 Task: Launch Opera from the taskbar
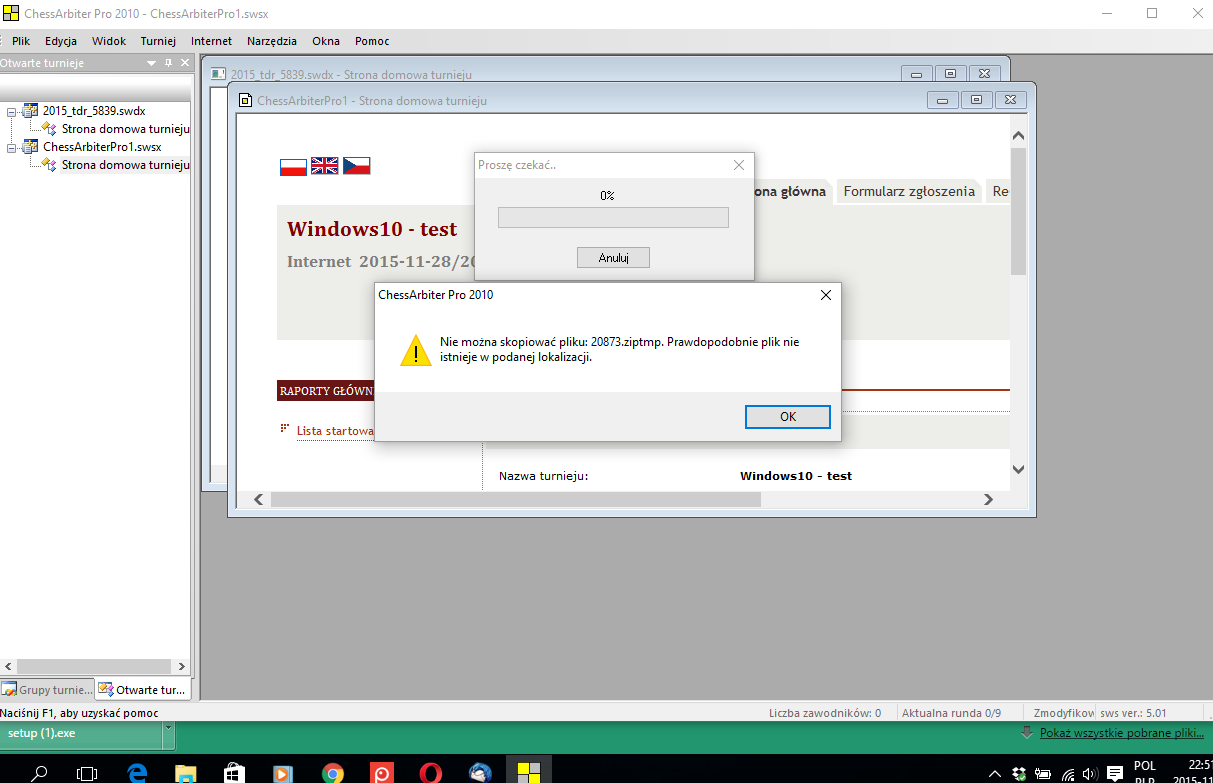coord(431,771)
